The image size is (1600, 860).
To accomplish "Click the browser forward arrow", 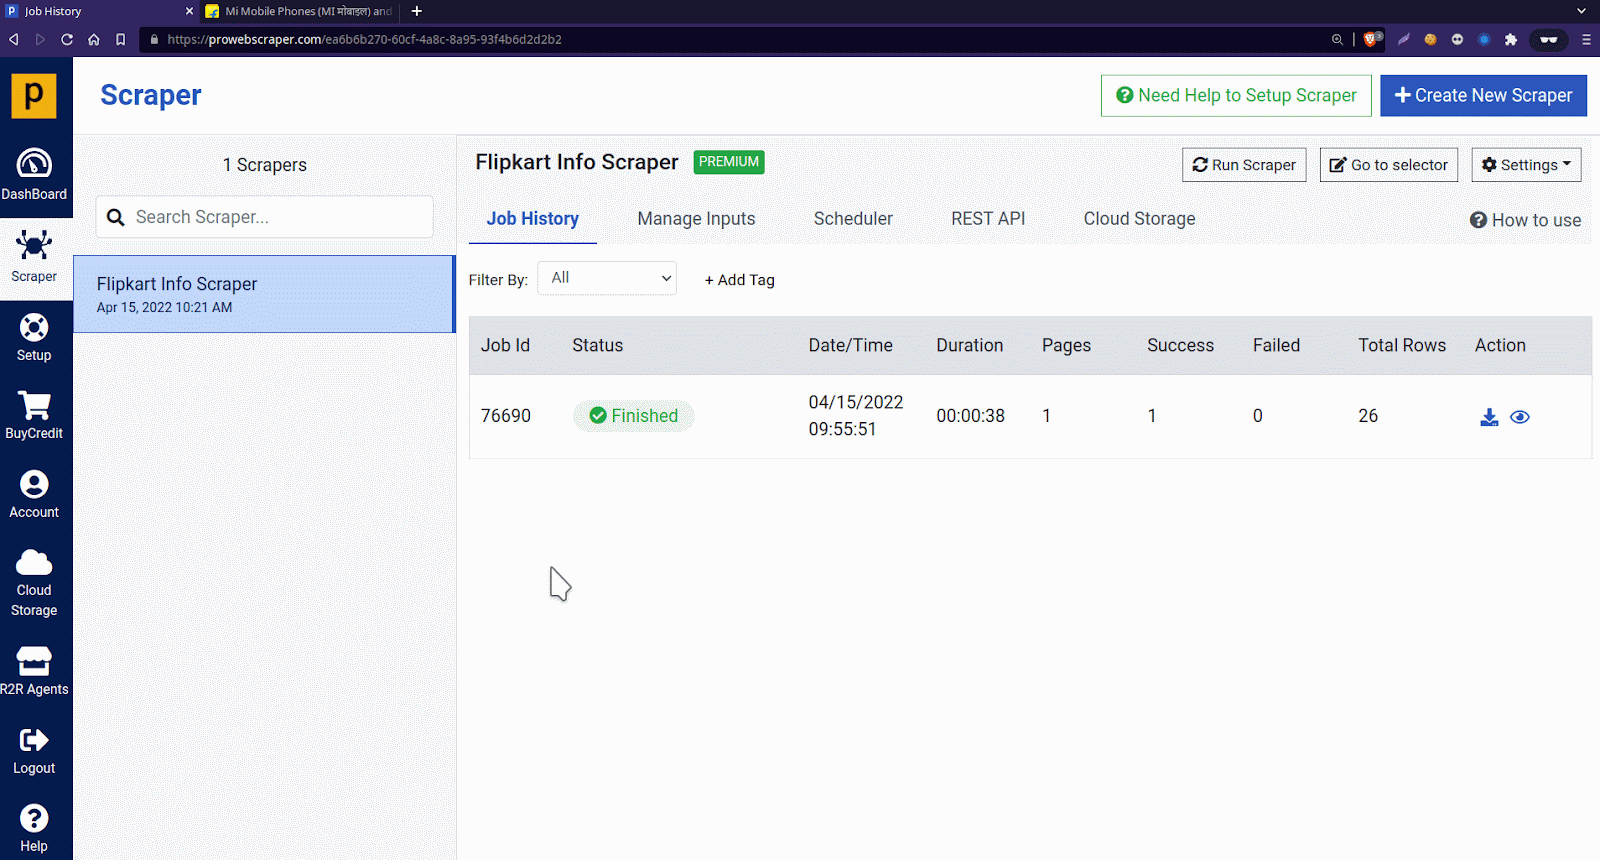I will 40,39.
